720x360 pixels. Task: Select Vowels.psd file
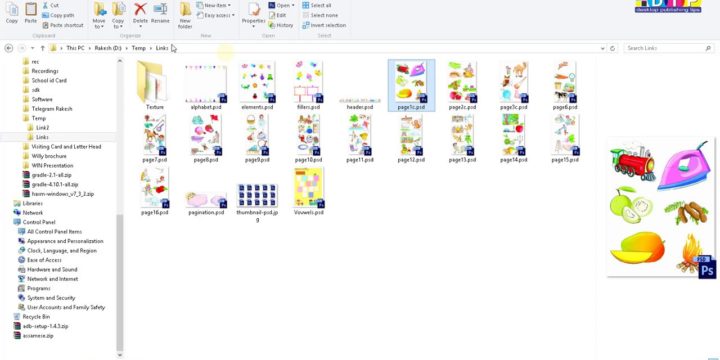(x=309, y=191)
